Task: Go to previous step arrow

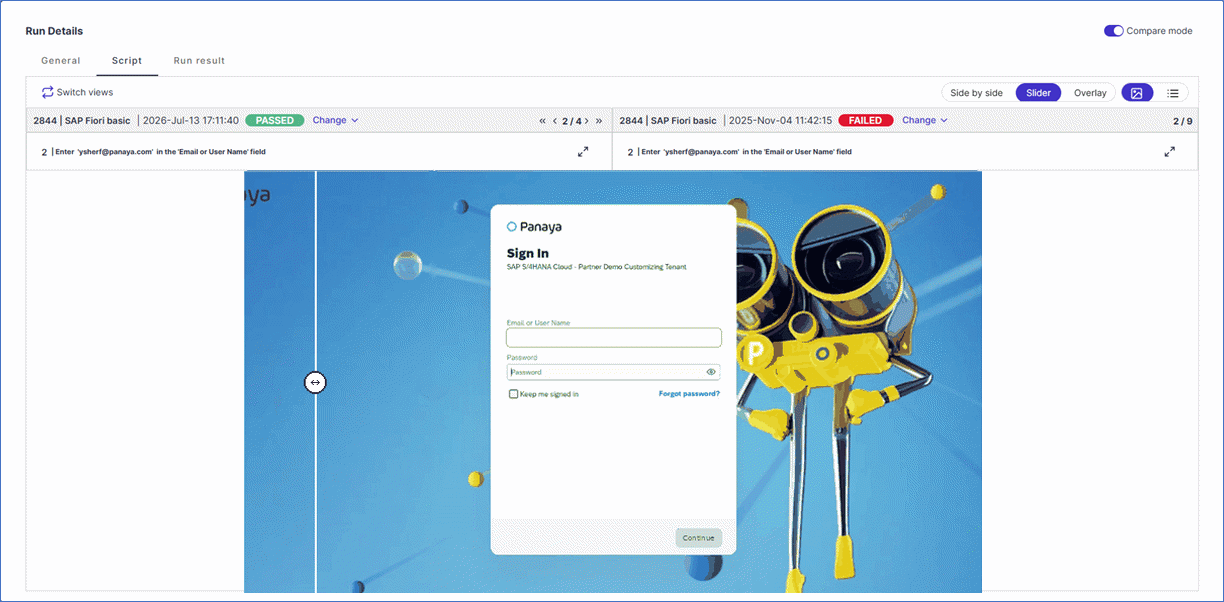Action: coord(555,121)
